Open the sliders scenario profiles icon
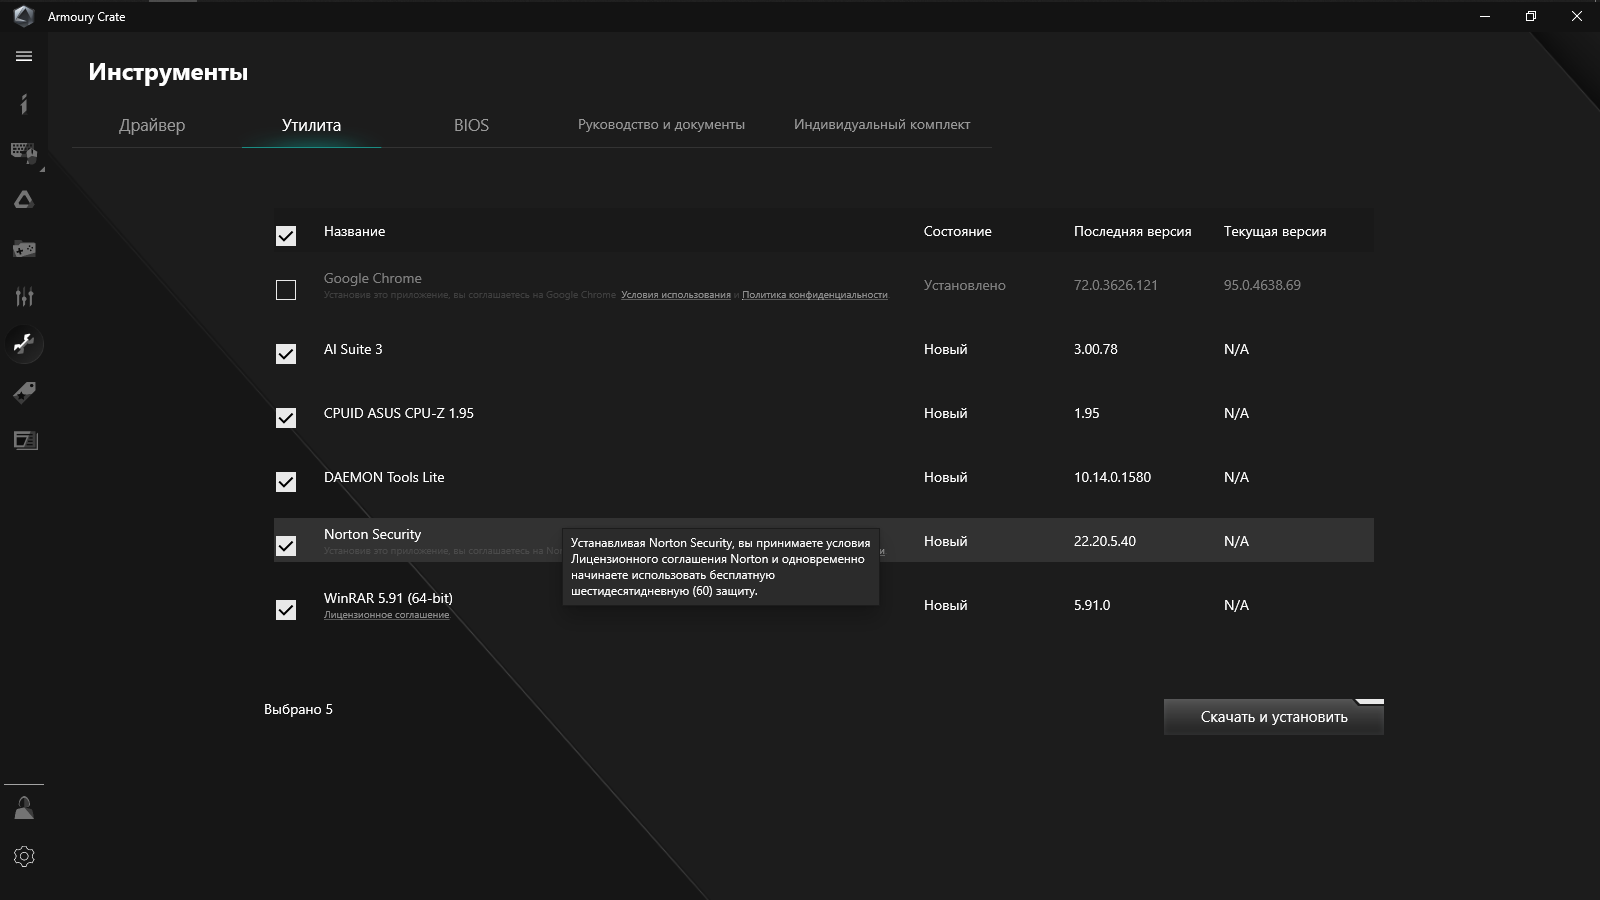Screen dimensions: 1600x900 click(24, 296)
